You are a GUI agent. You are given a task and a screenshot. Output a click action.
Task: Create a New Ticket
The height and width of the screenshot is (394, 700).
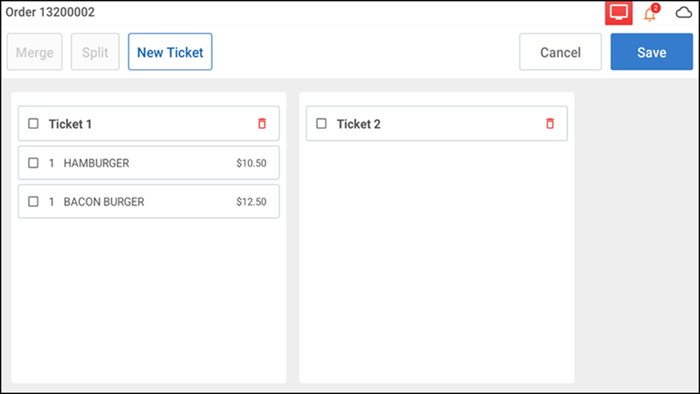click(170, 52)
